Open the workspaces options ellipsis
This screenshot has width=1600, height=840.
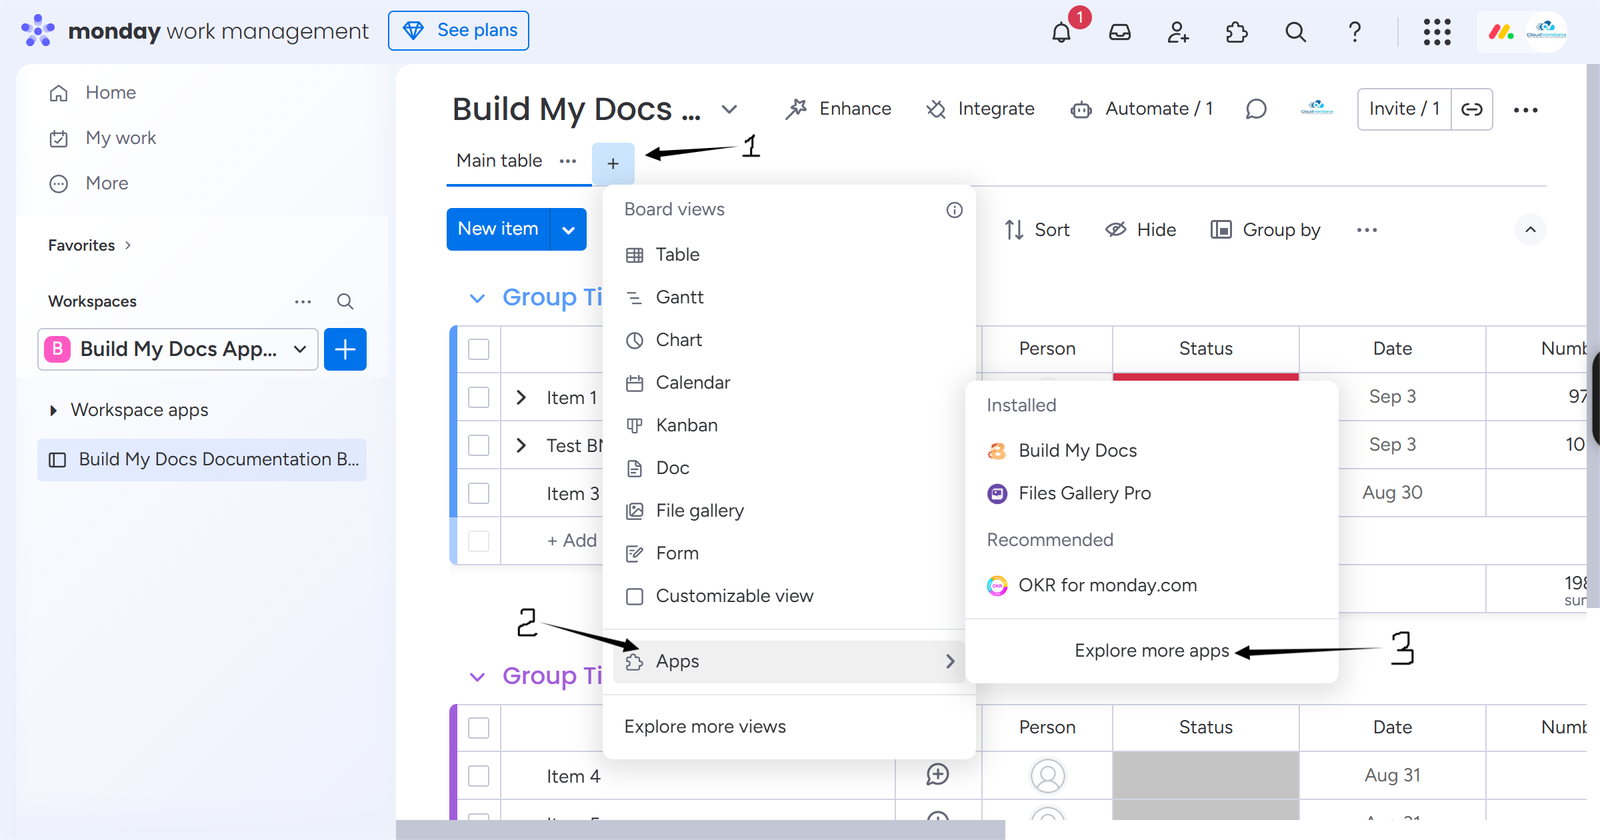tap(303, 301)
